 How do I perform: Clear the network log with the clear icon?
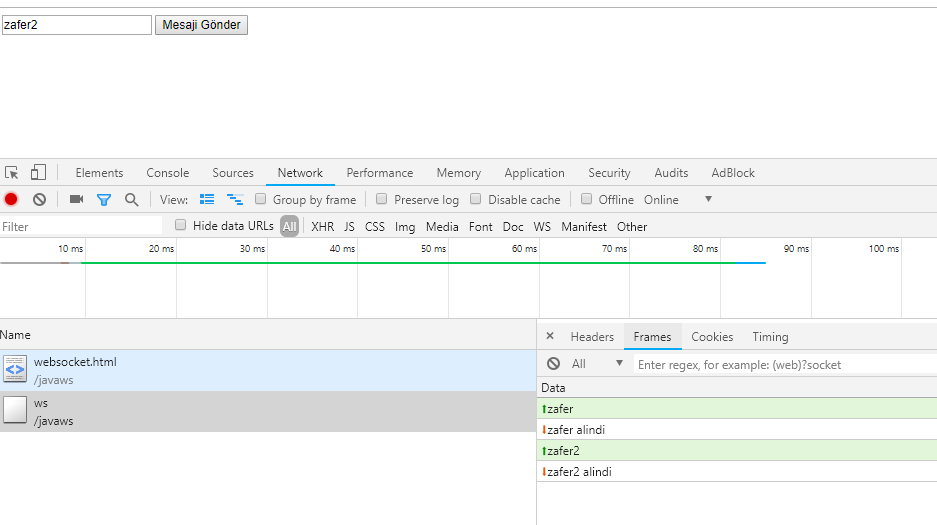click(39, 199)
